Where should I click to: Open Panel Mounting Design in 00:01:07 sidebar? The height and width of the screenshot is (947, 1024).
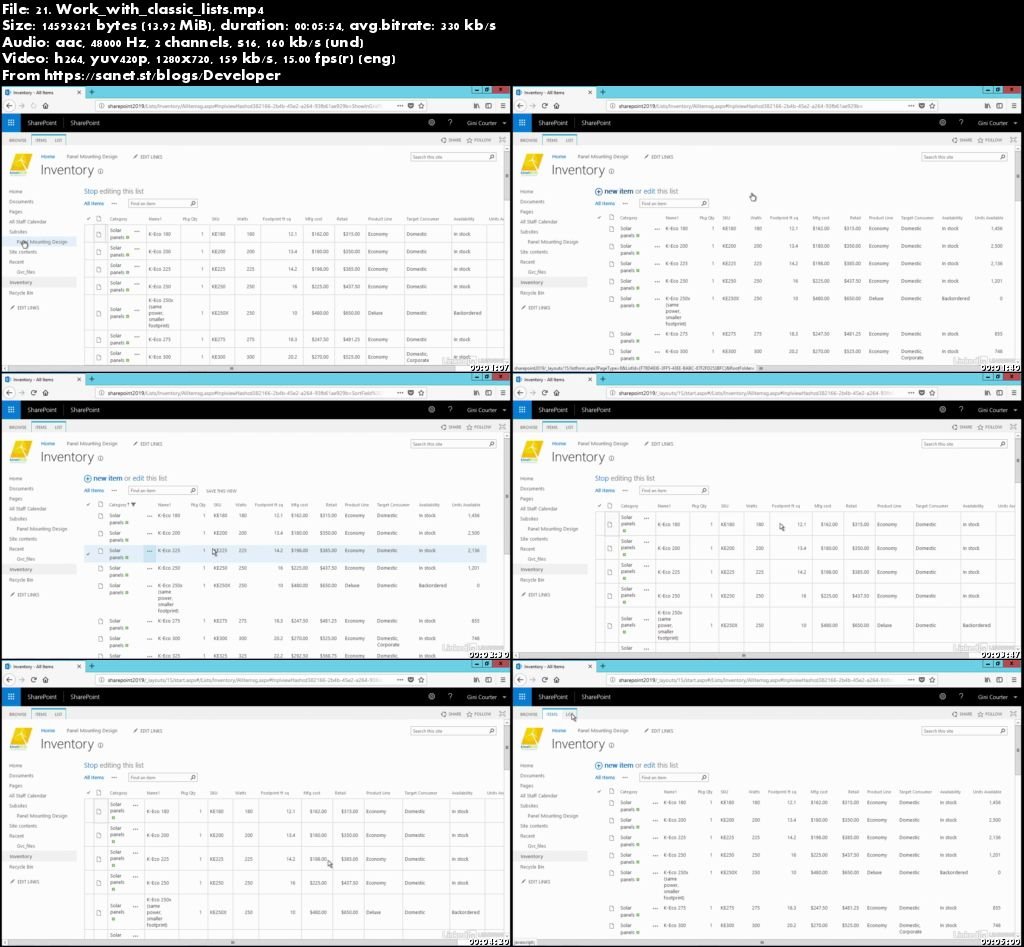pos(42,242)
